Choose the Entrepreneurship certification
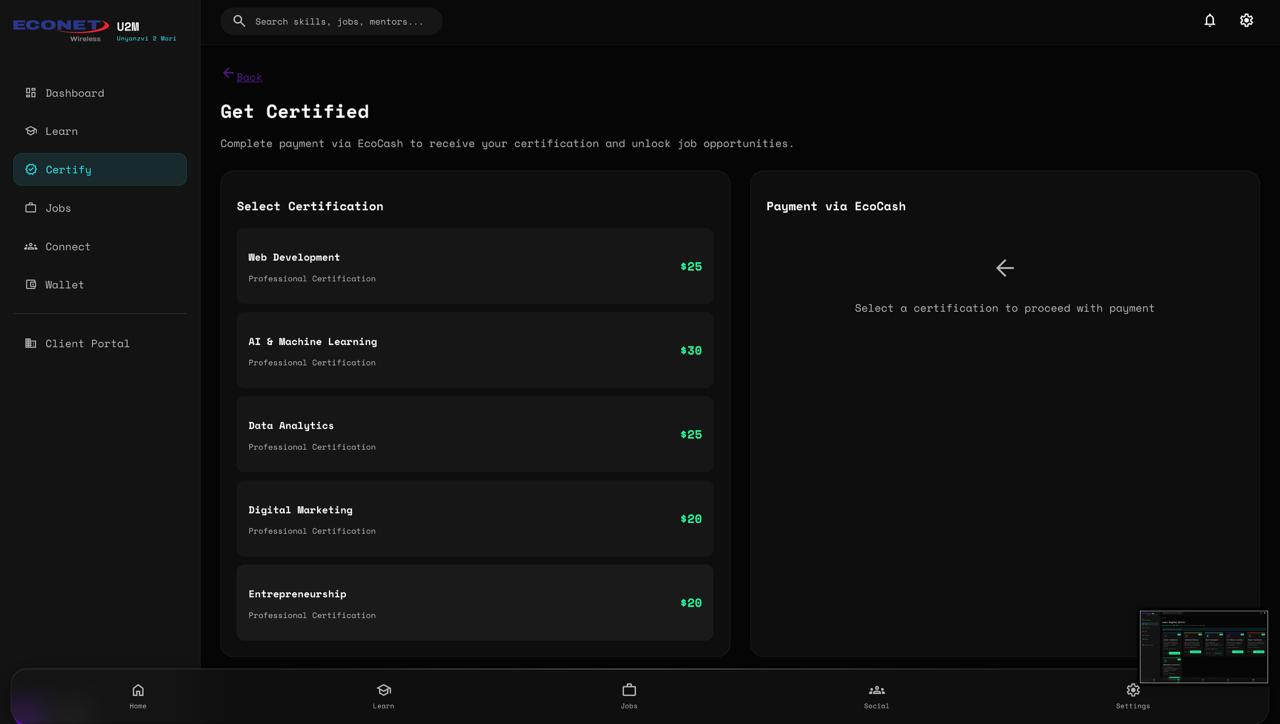The image size is (1280, 724). pyautogui.click(x=475, y=602)
